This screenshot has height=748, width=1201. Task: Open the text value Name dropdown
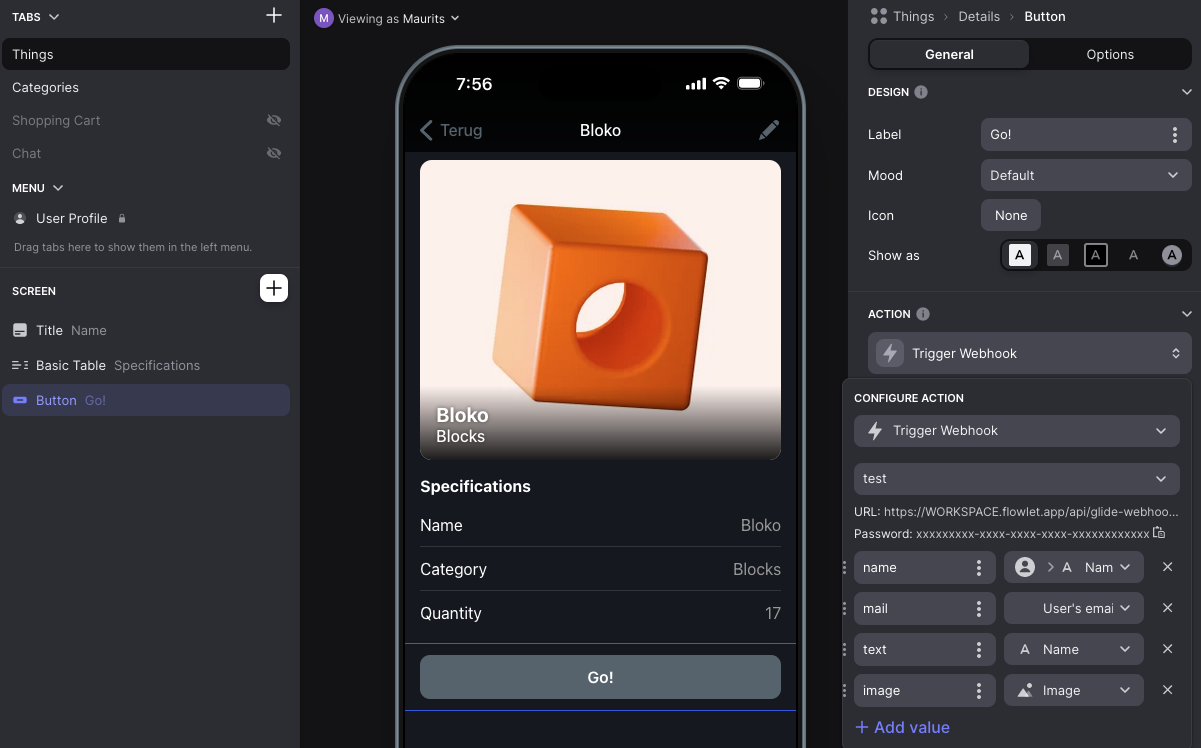point(1074,649)
